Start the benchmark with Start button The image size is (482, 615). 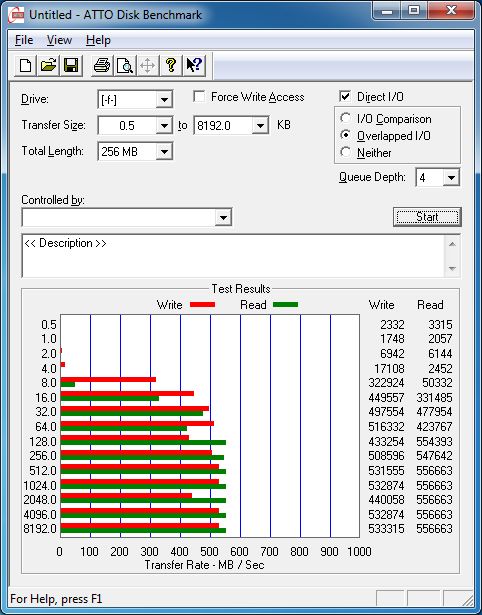[427, 217]
